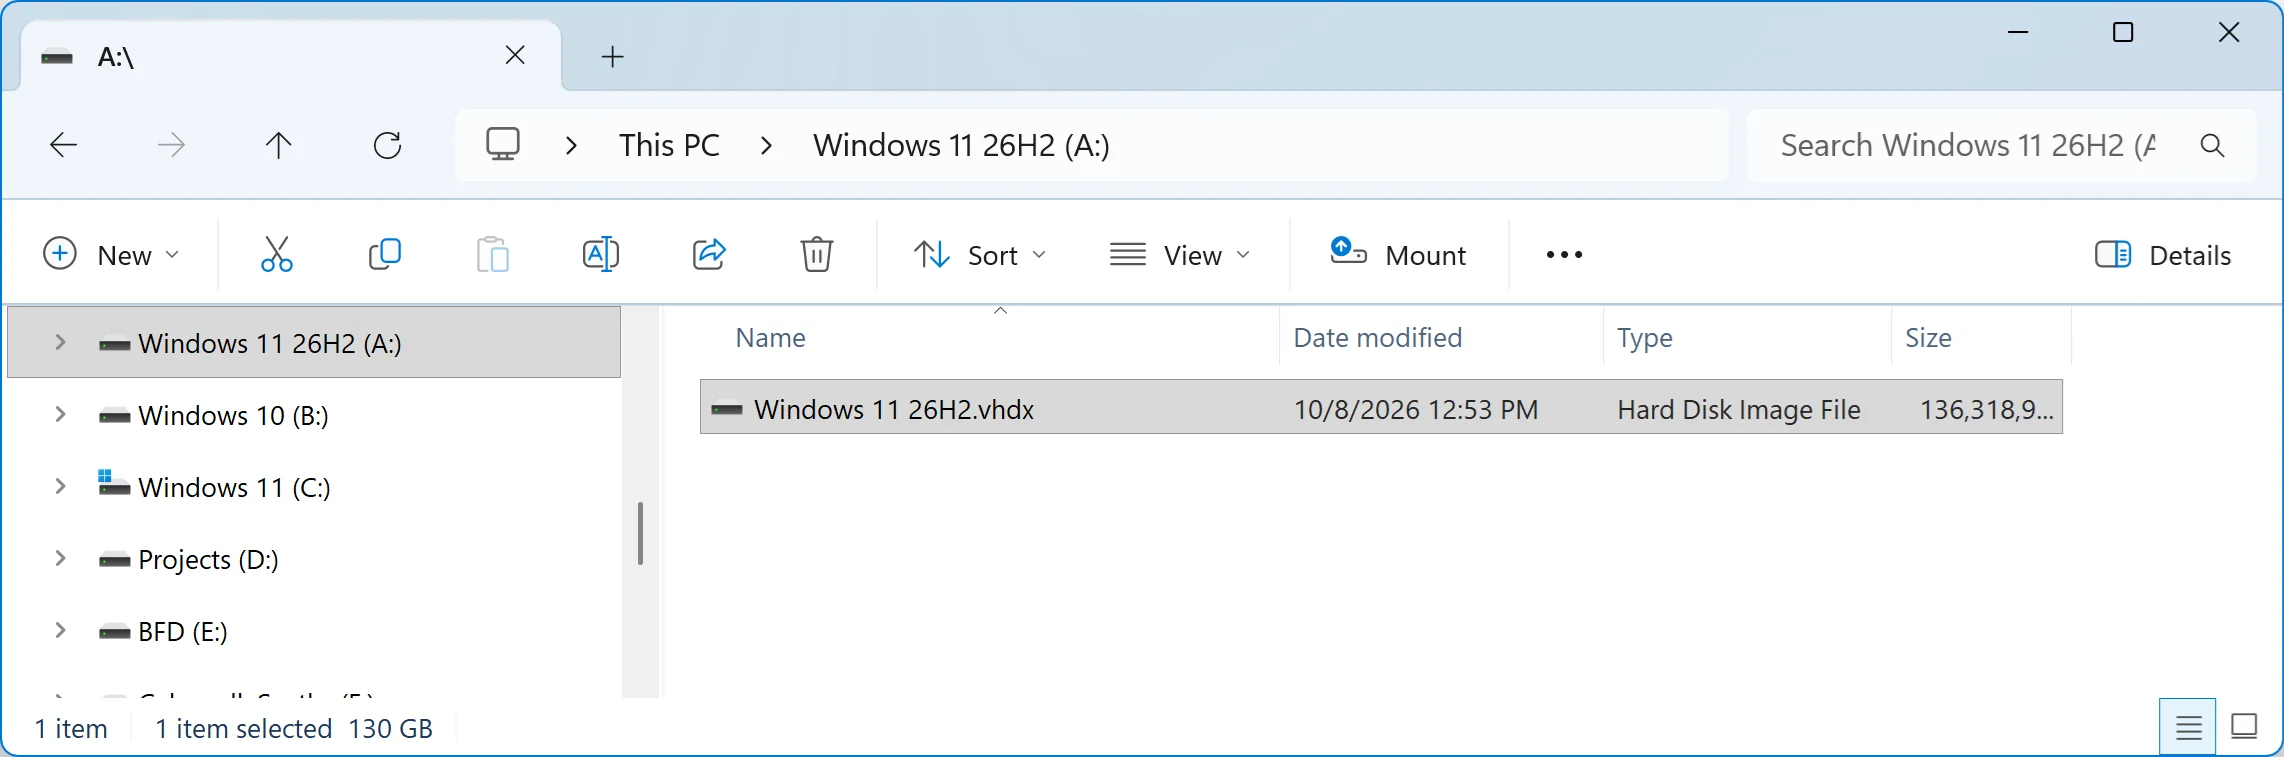Open the Sort dropdown menu
This screenshot has width=2284, height=757.
coord(980,255)
